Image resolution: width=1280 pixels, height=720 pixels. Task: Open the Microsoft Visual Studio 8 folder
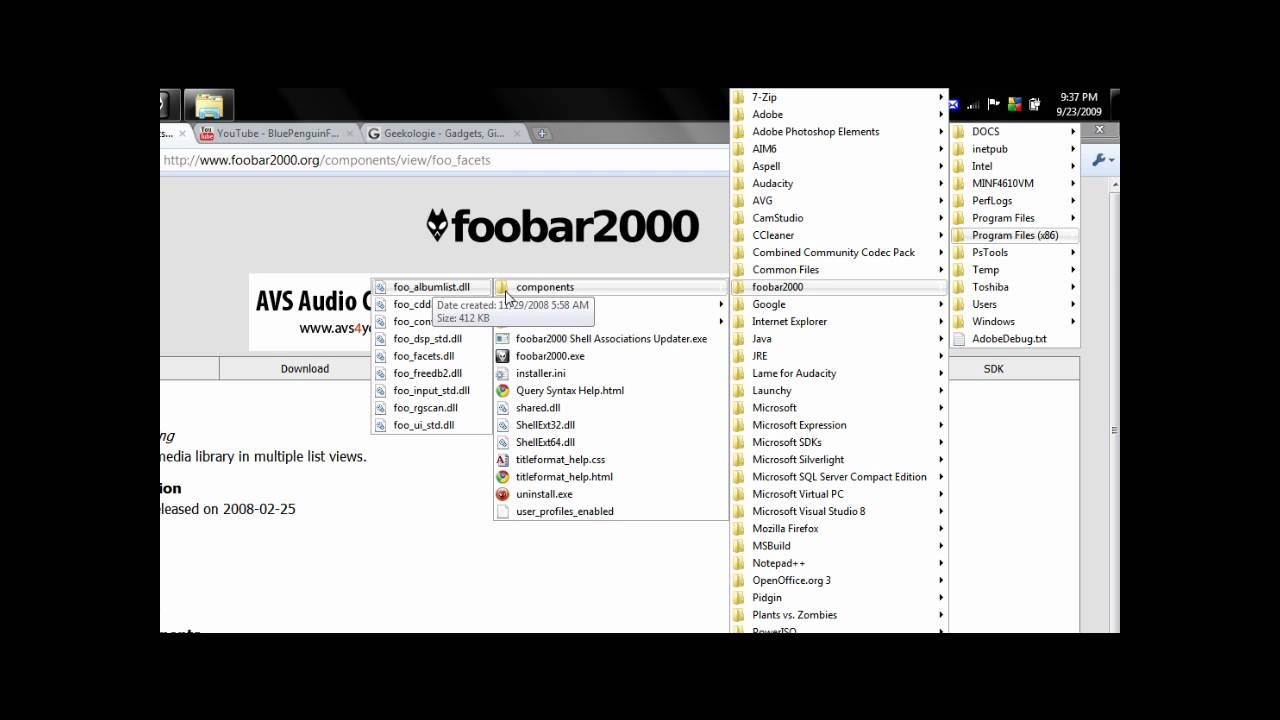(x=838, y=511)
